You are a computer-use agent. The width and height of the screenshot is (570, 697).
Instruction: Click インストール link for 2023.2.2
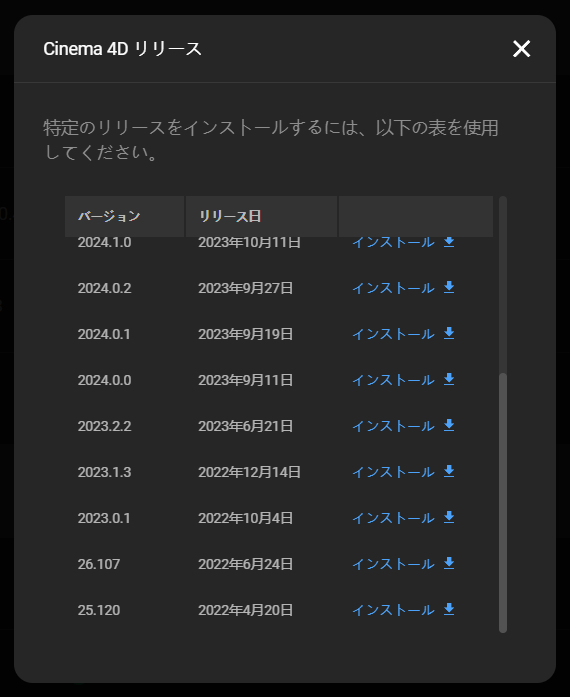[x=393, y=426]
